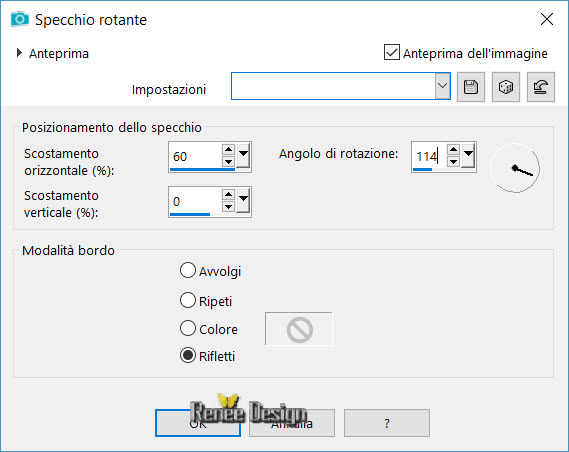Open the Impostazioni presets dropdown
Viewport: 569px width, 452px height.
(x=442, y=86)
